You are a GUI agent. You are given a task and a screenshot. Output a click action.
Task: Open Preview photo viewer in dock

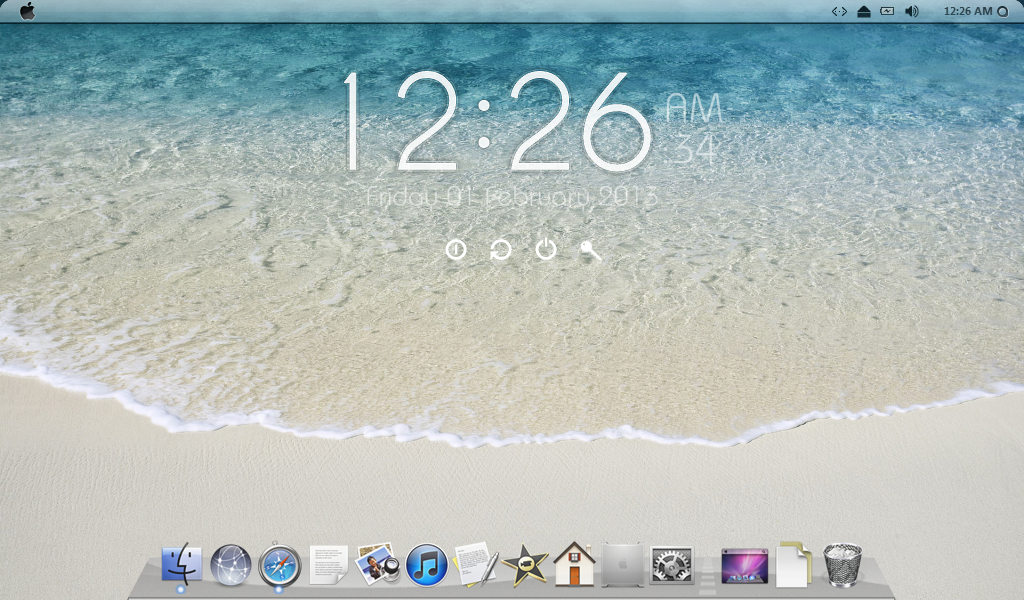tap(378, 565)
